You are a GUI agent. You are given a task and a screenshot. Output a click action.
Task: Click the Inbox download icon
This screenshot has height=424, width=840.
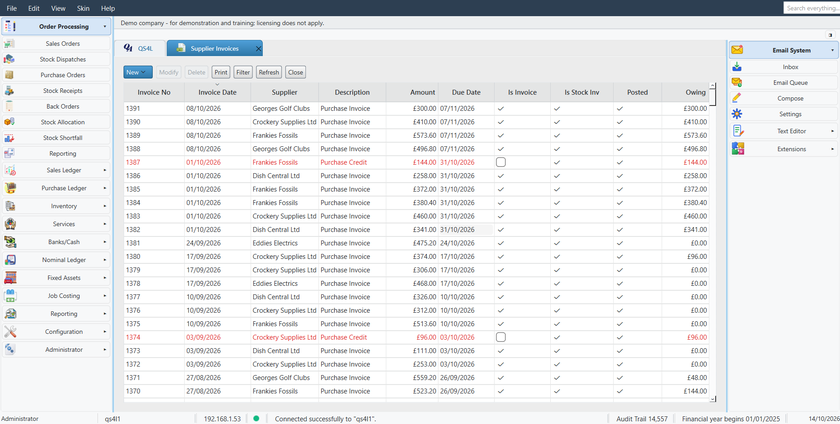(737, 67)
